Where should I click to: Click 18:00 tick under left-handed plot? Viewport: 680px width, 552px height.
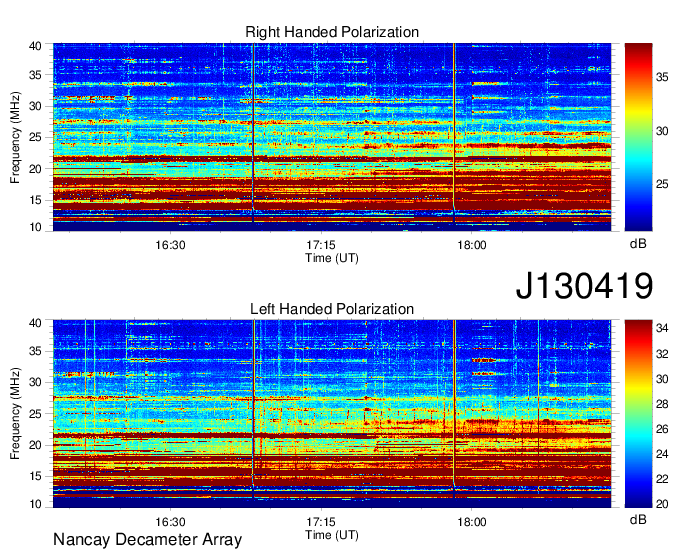point(472,522)
